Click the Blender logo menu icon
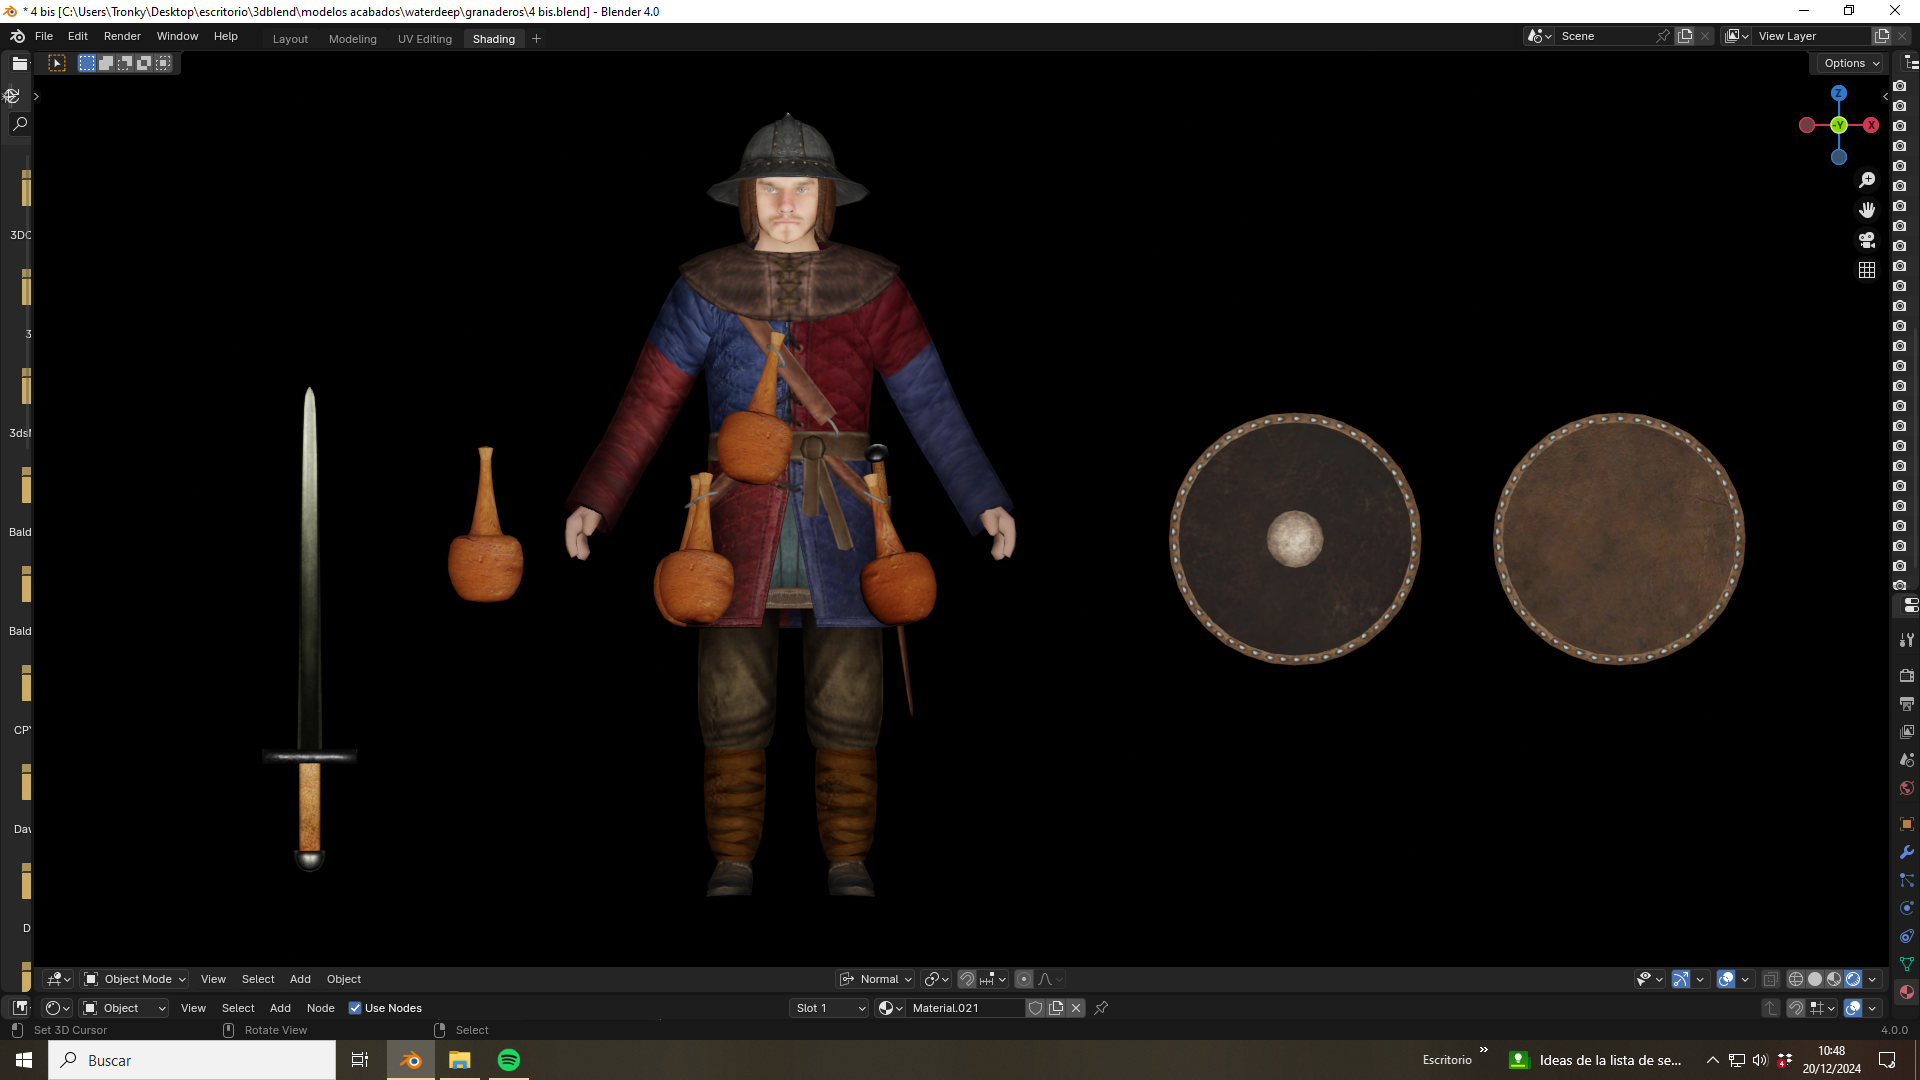 [x=17, y=36]
